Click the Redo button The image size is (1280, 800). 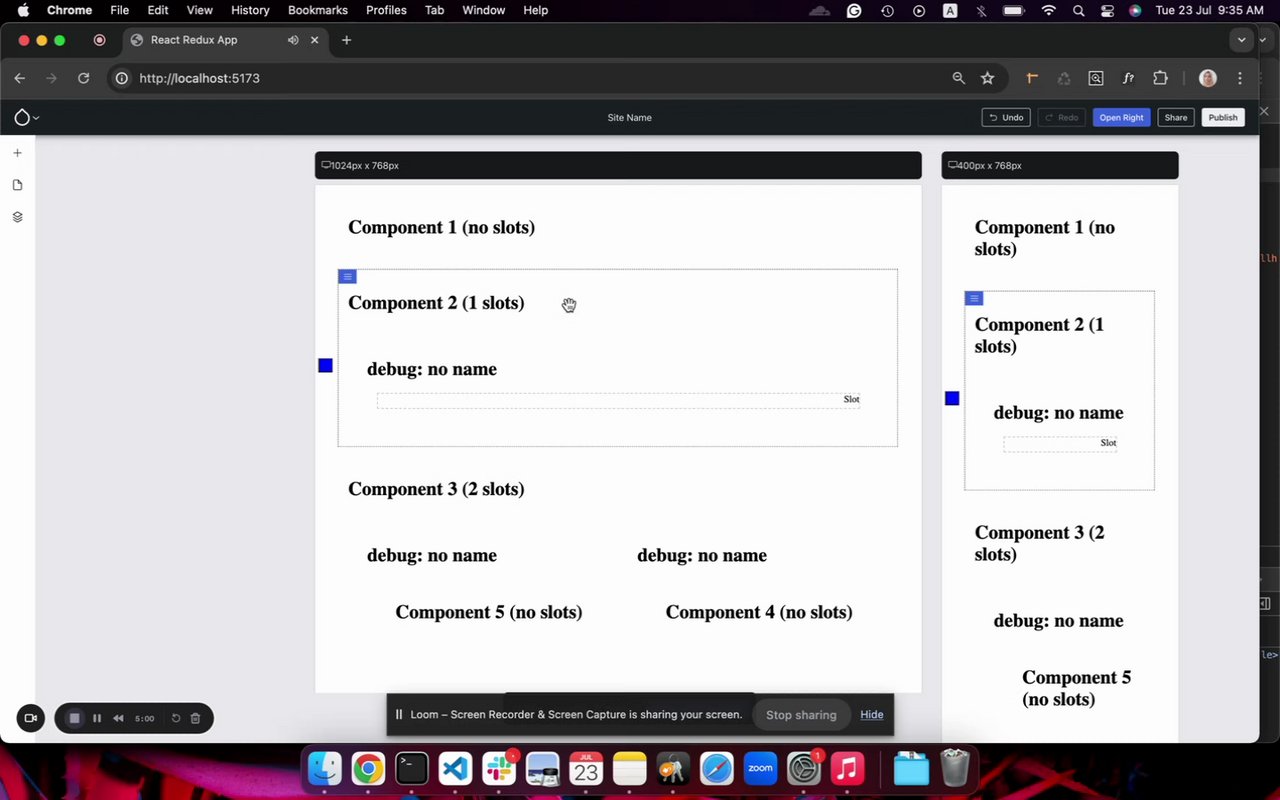click(1061, 118)
